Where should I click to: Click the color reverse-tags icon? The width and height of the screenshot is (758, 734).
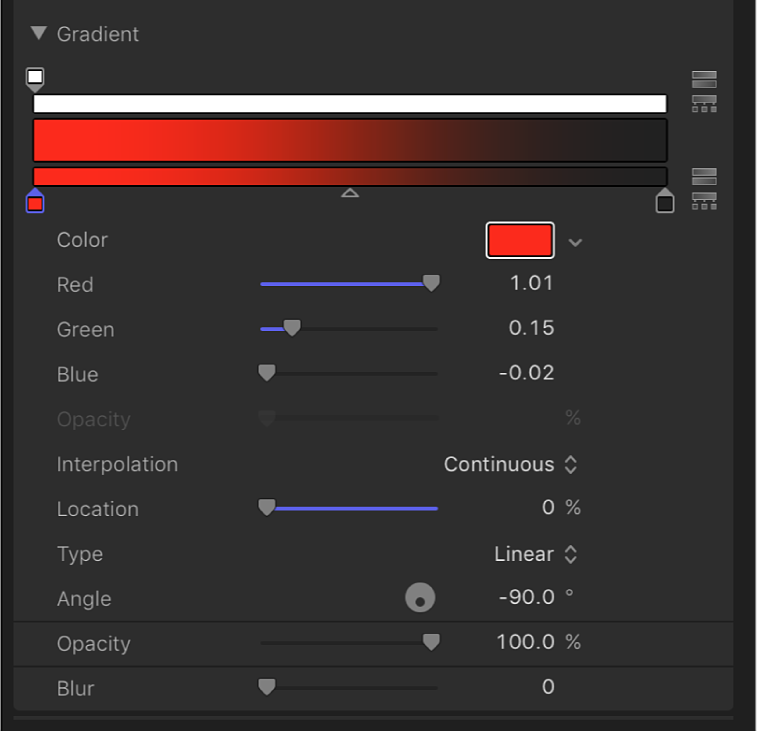(x=704, y=177)
